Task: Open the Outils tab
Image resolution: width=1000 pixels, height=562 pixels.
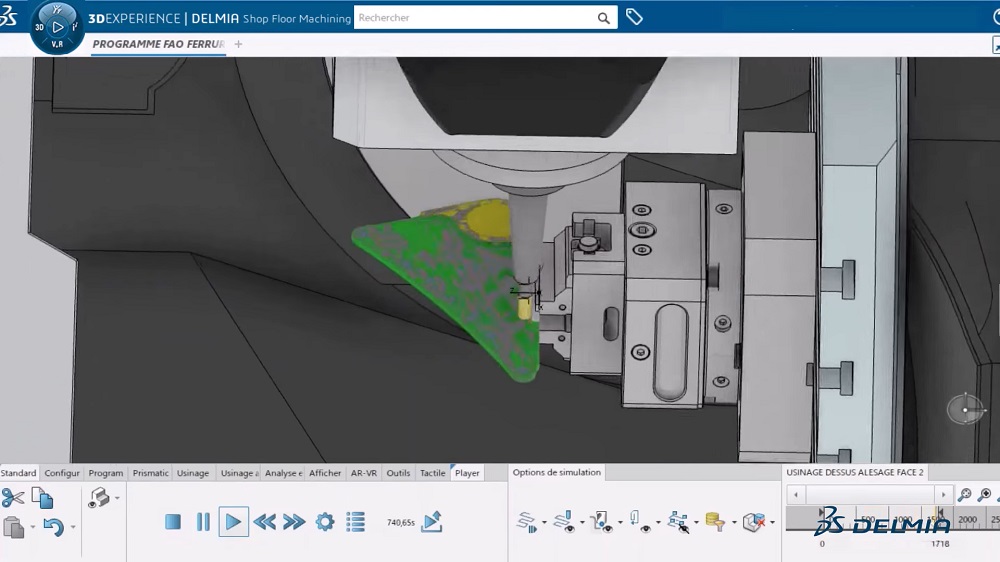Action: [x=399, y=473]
